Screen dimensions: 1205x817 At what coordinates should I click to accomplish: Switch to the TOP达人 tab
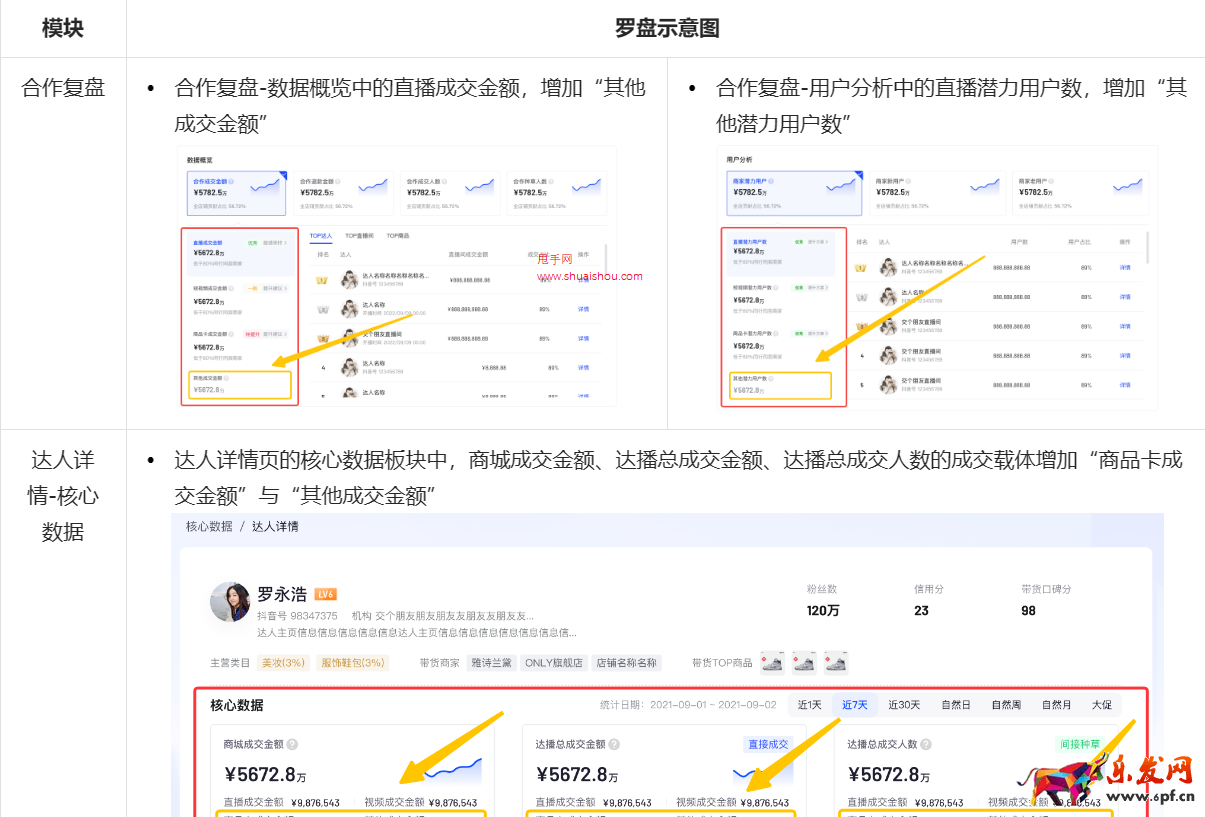pyautogui.click(x=321, y=236)
